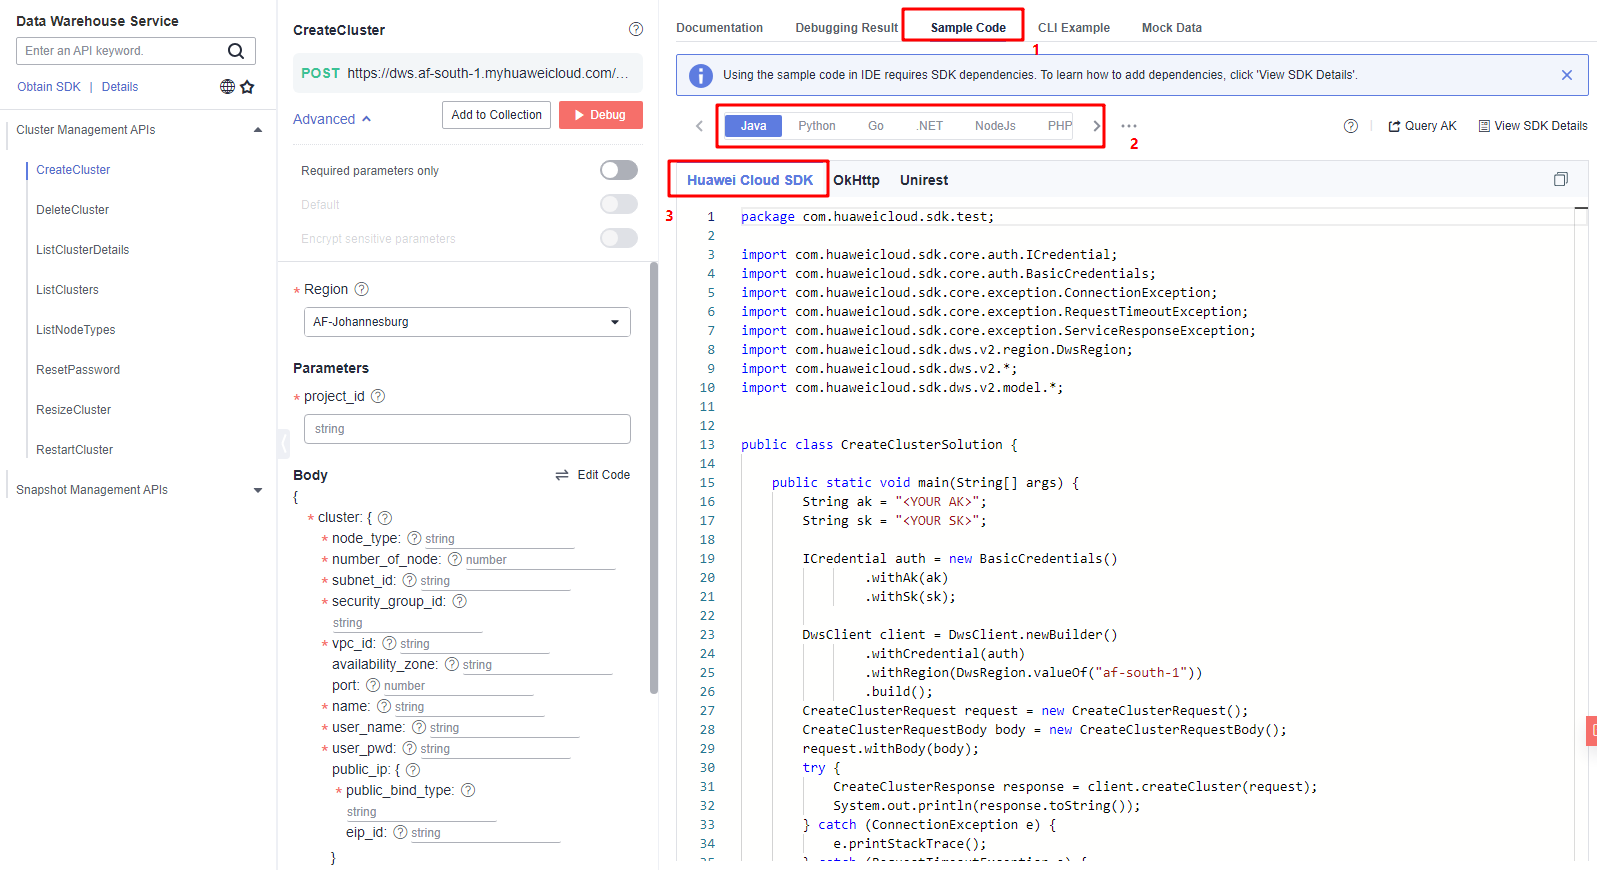Open RestartCluster API in sidebar

point(75,450)
